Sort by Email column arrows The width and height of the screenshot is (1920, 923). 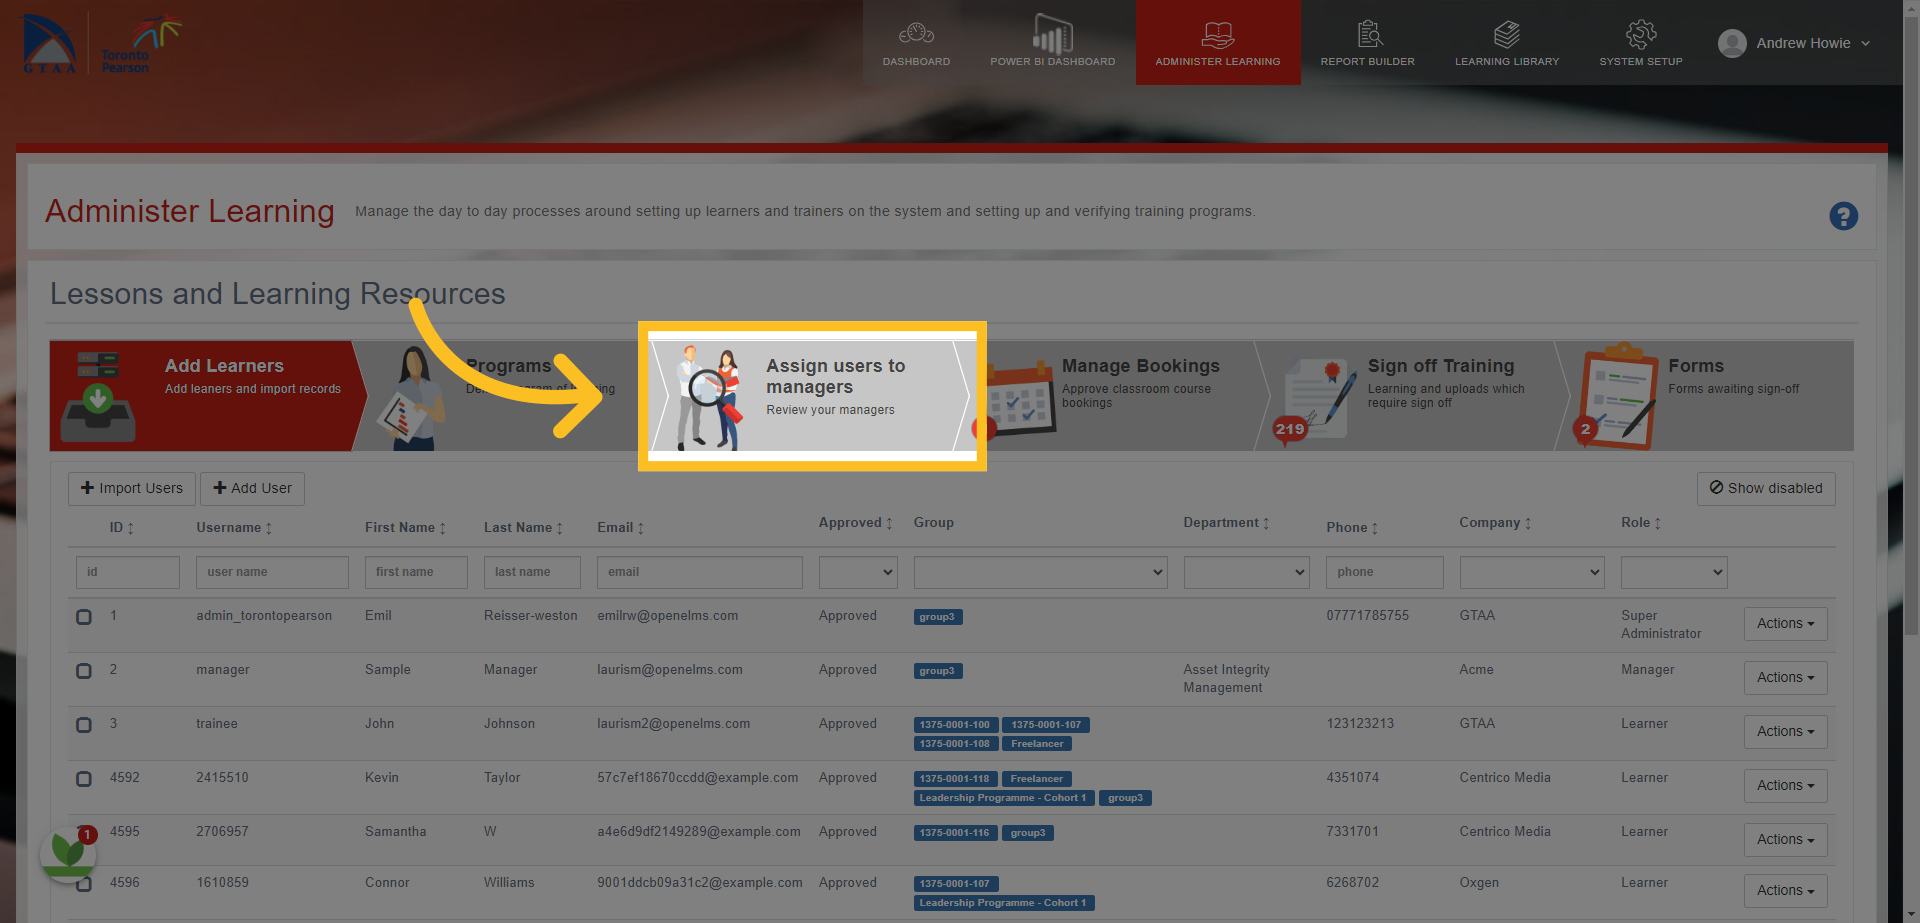[640, 528]
